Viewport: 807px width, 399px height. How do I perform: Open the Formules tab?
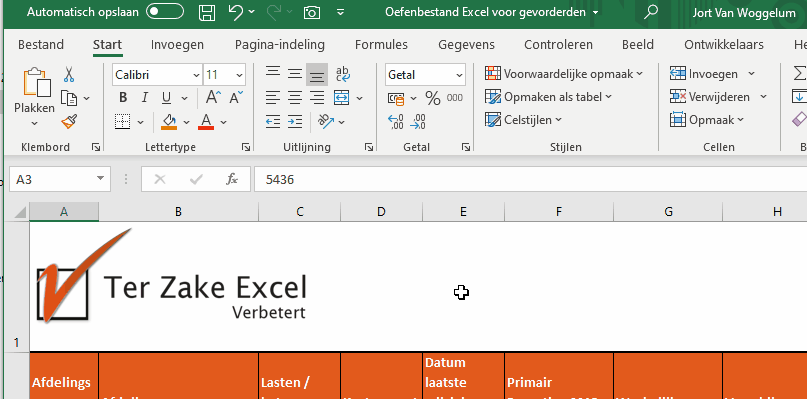click(x=381, y=45)
